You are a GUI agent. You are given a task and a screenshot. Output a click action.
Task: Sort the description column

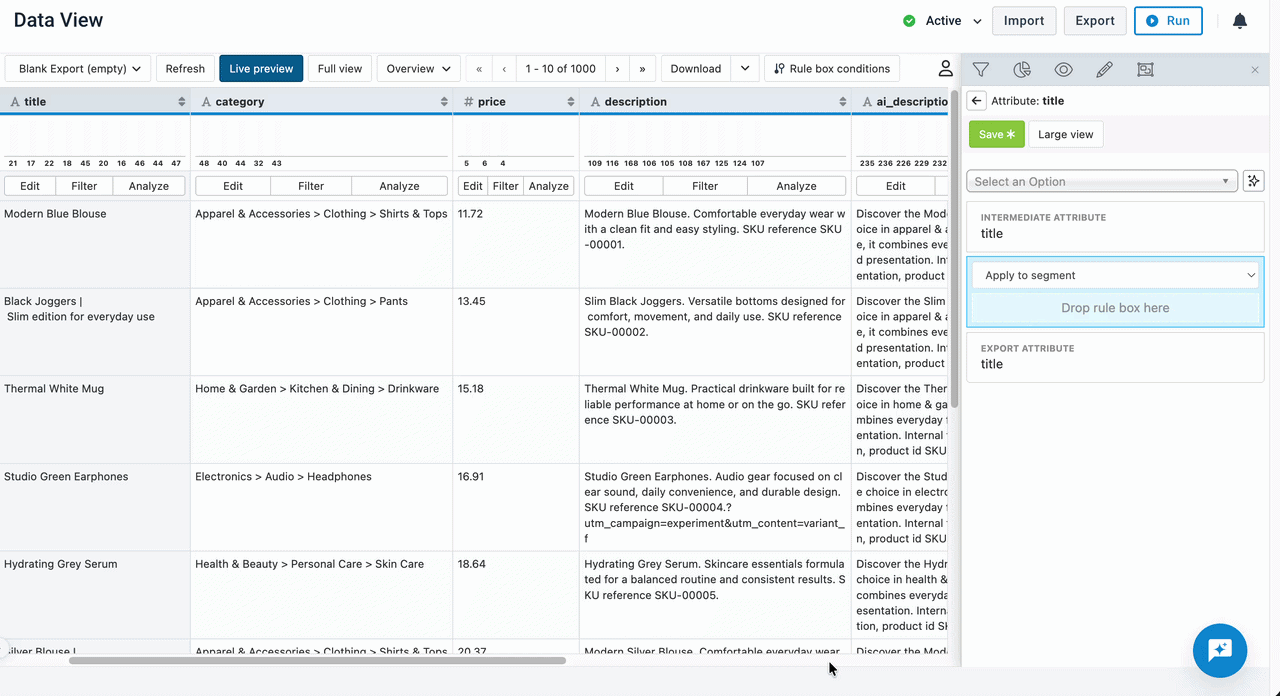(843, 102)
